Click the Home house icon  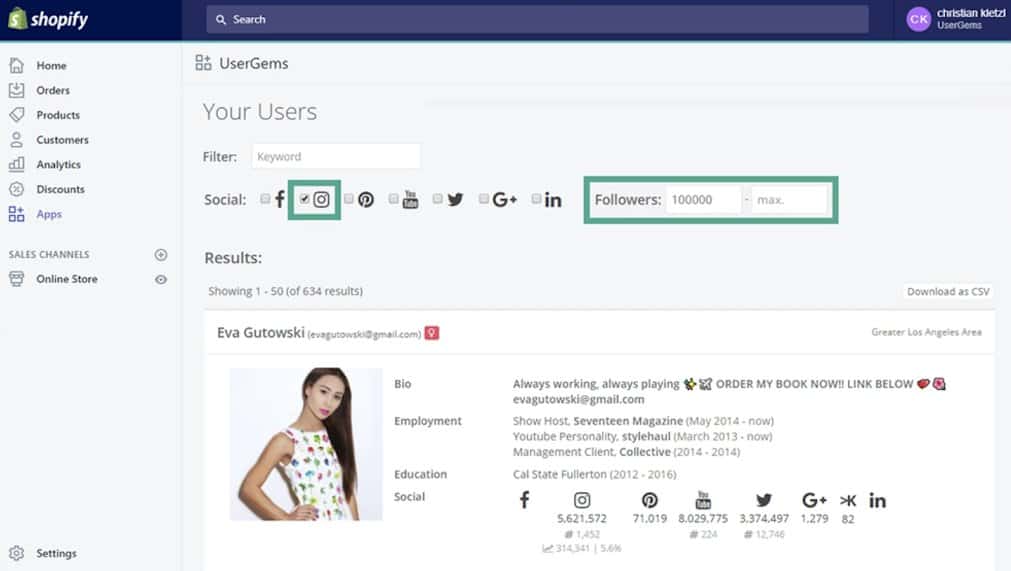[x=17, y=65]
